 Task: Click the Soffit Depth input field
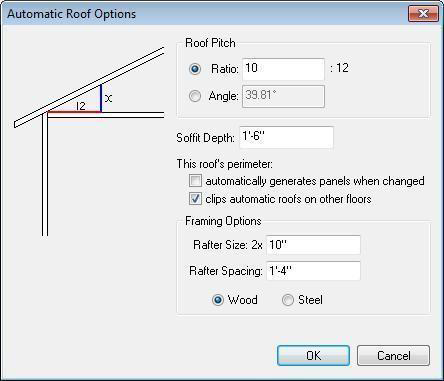pyautogui.click(x=286, y=137)
